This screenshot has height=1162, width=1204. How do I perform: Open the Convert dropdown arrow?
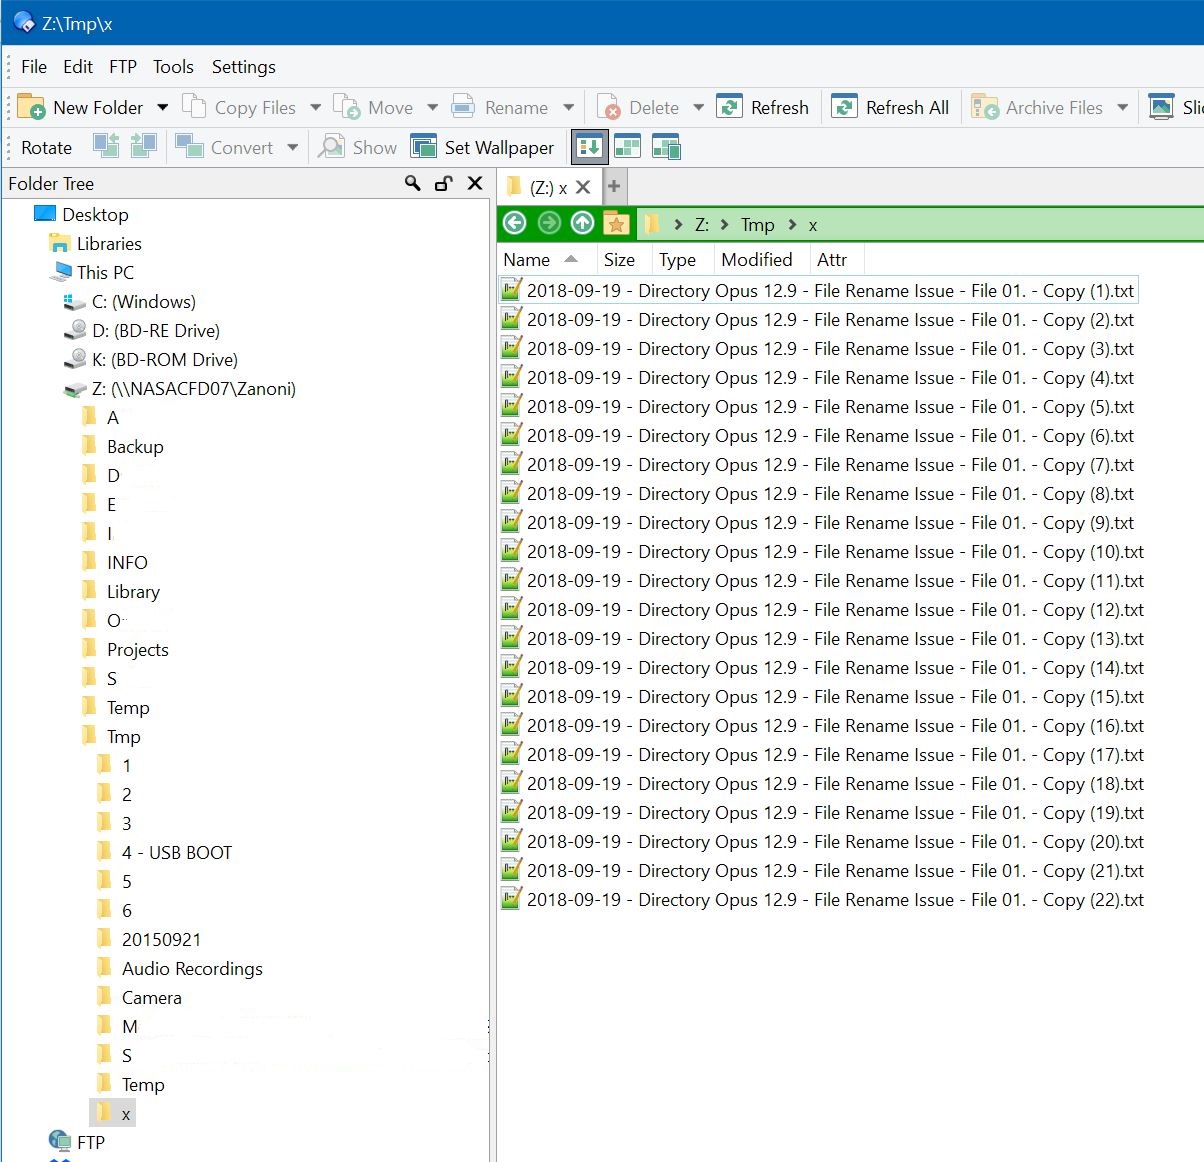pyautogui.click(x=292, y=147)
